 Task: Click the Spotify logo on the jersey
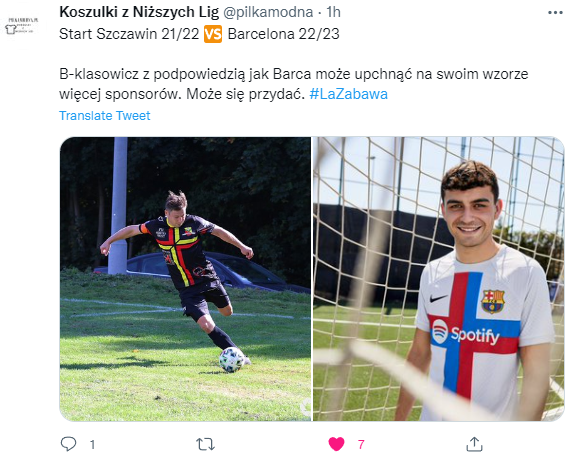465,333
